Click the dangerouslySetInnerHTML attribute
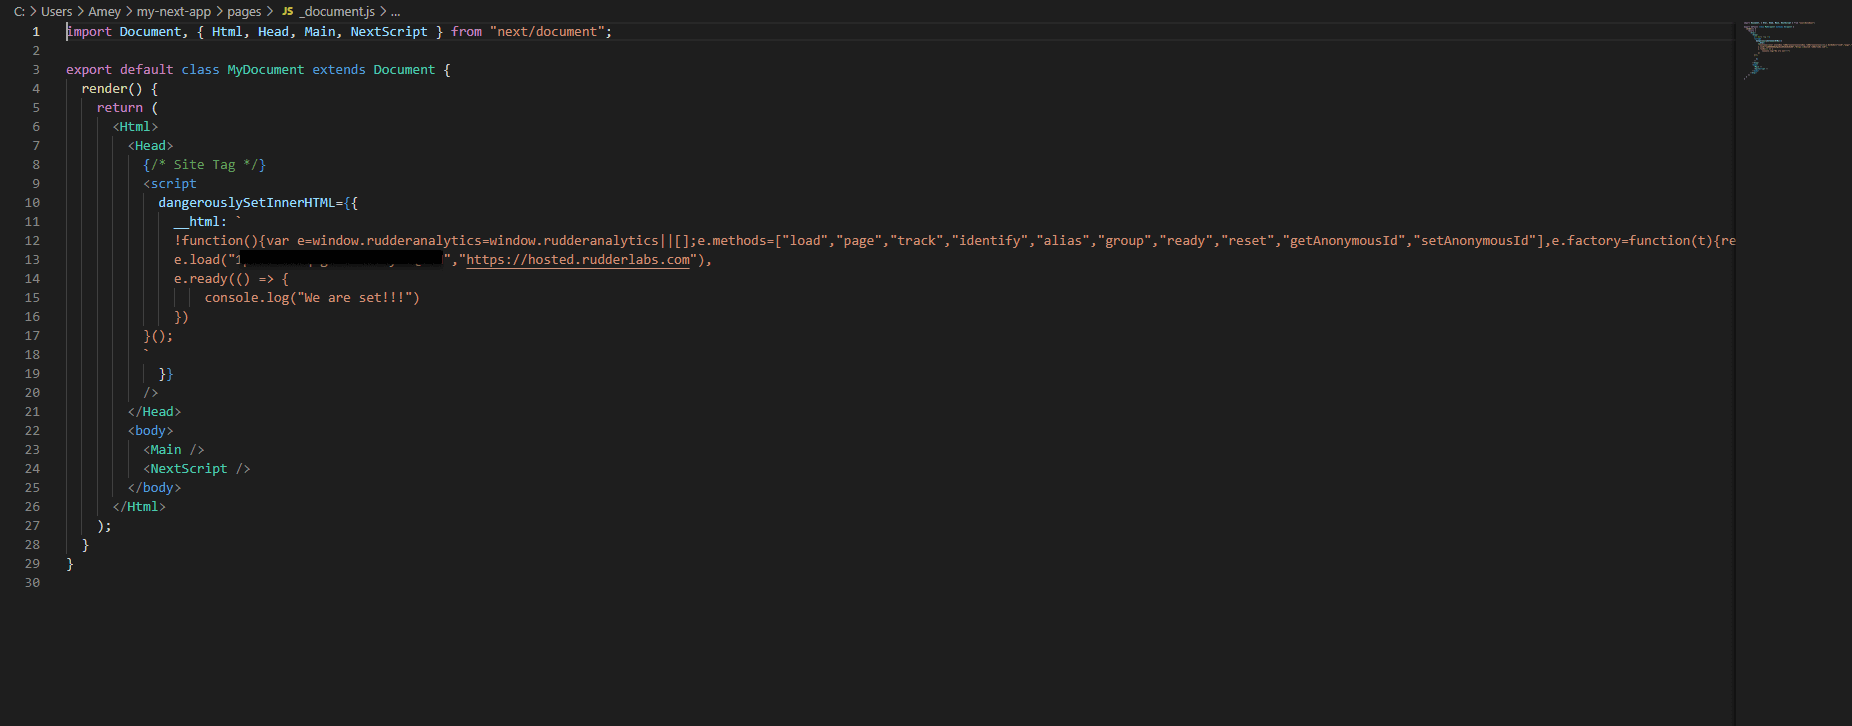1852x726 pixels. click(246, 203)
